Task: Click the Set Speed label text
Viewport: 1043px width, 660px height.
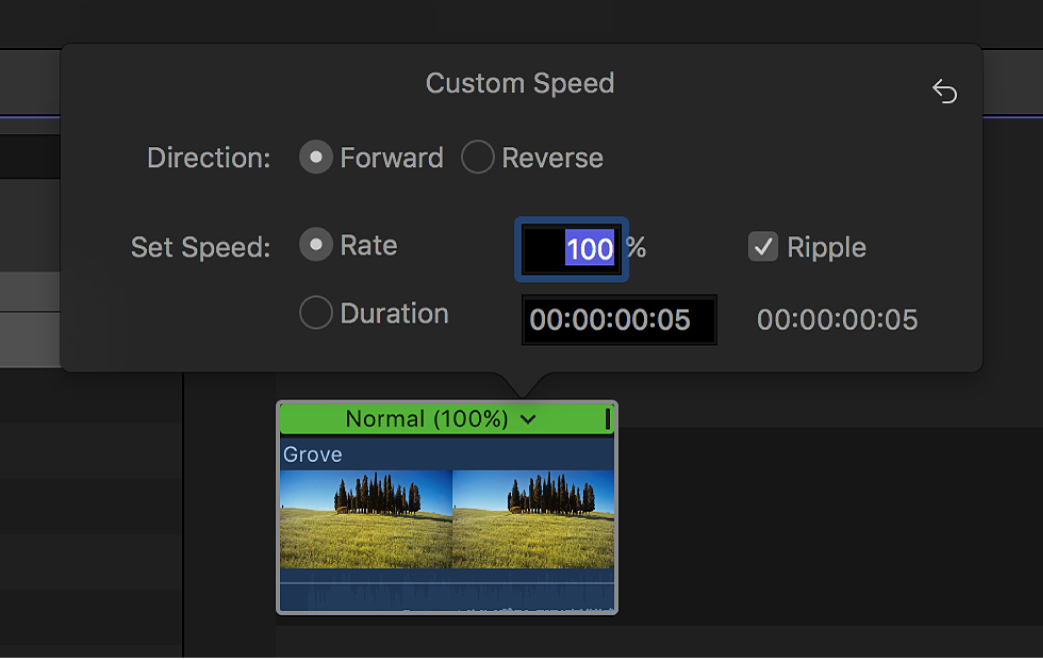Action: tap(201, 248)
